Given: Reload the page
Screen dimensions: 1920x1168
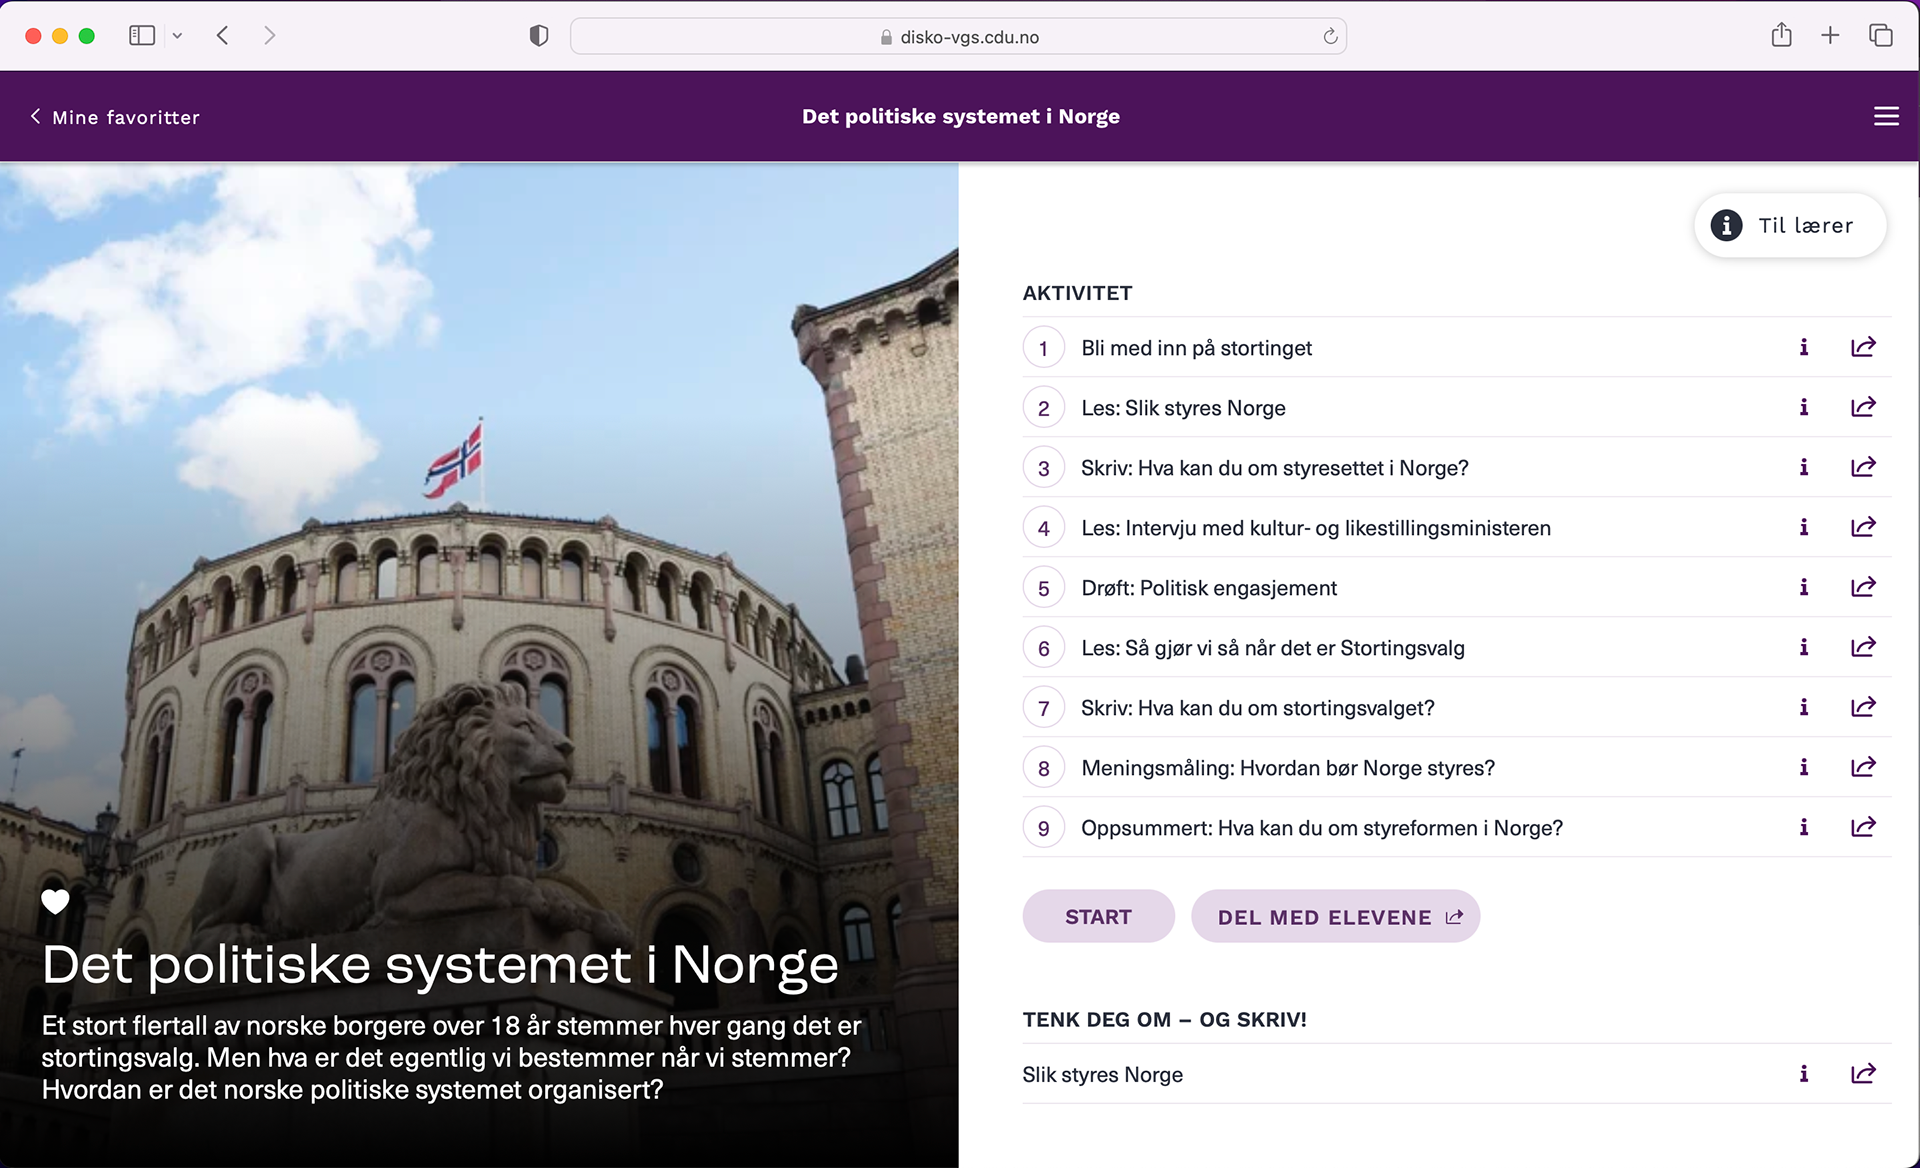Looking at the screenshot, I should [1330, 36].
